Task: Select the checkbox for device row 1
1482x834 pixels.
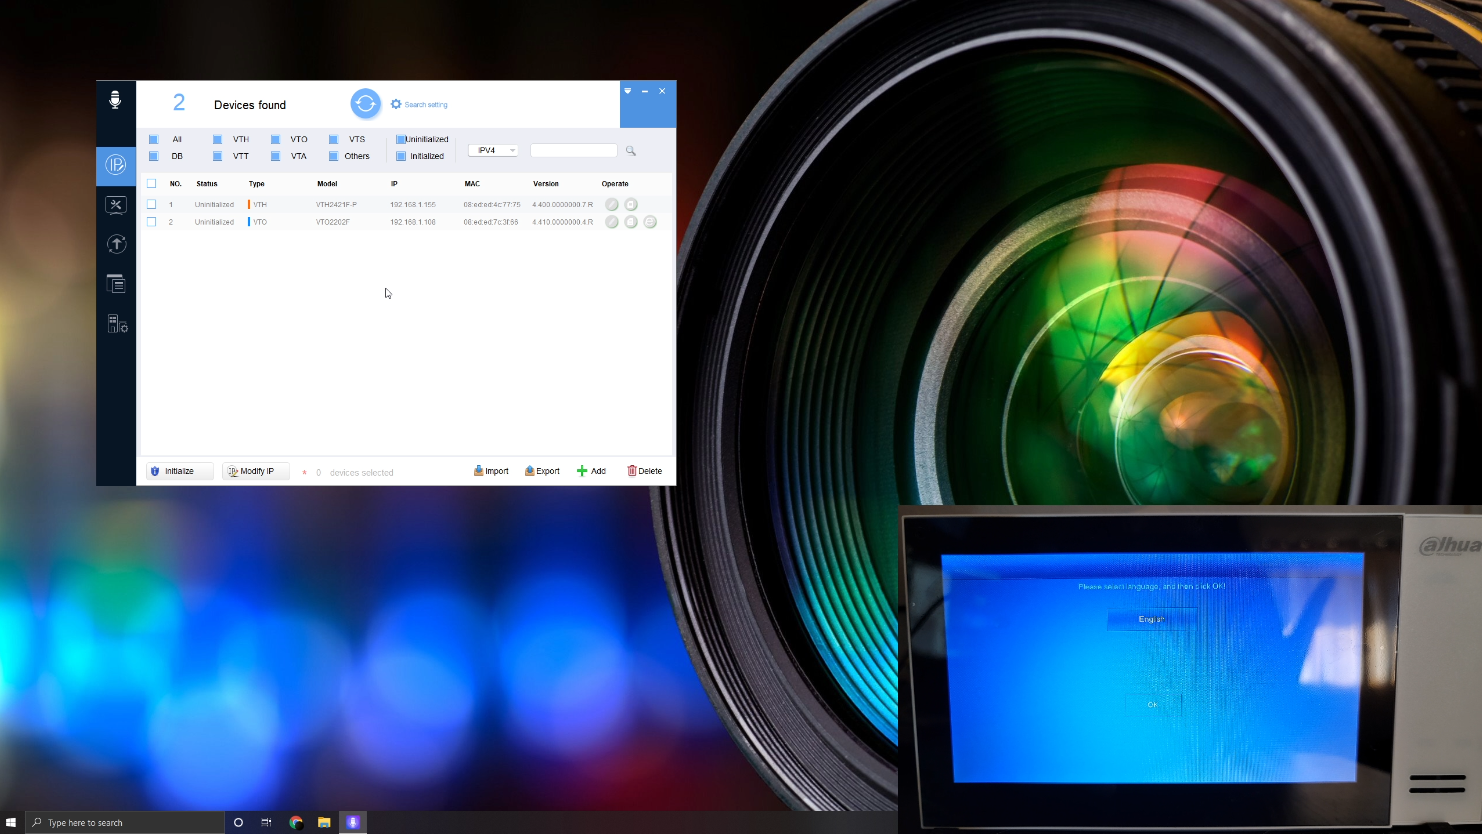Action: tap(152, 204)
